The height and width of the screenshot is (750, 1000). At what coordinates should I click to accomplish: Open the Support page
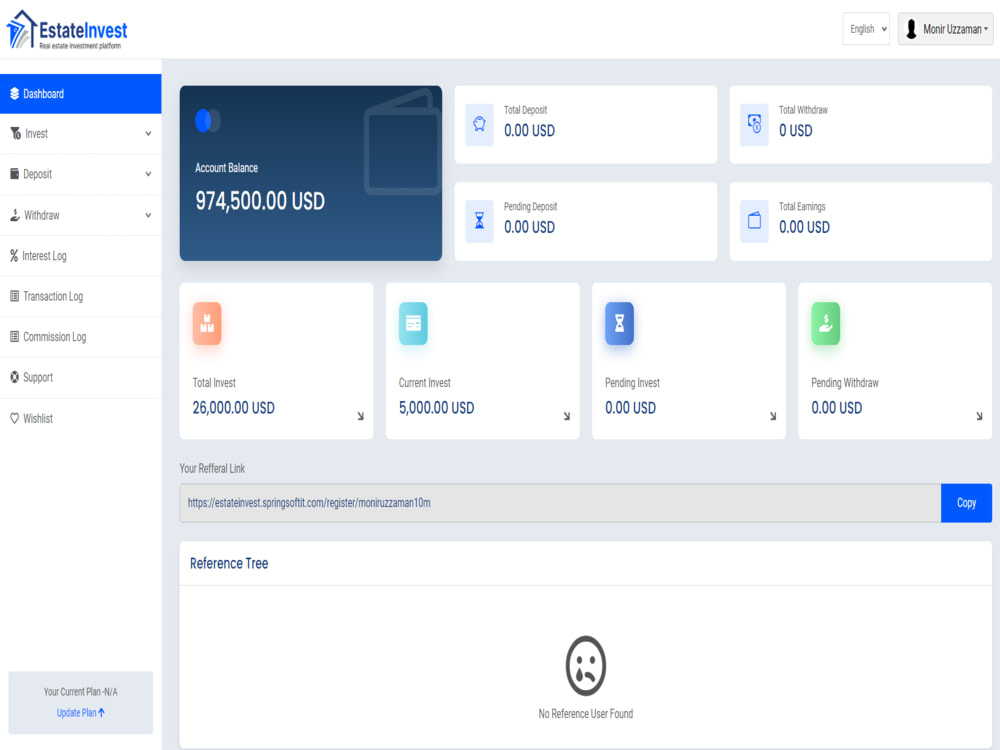[x=80, y=378]
